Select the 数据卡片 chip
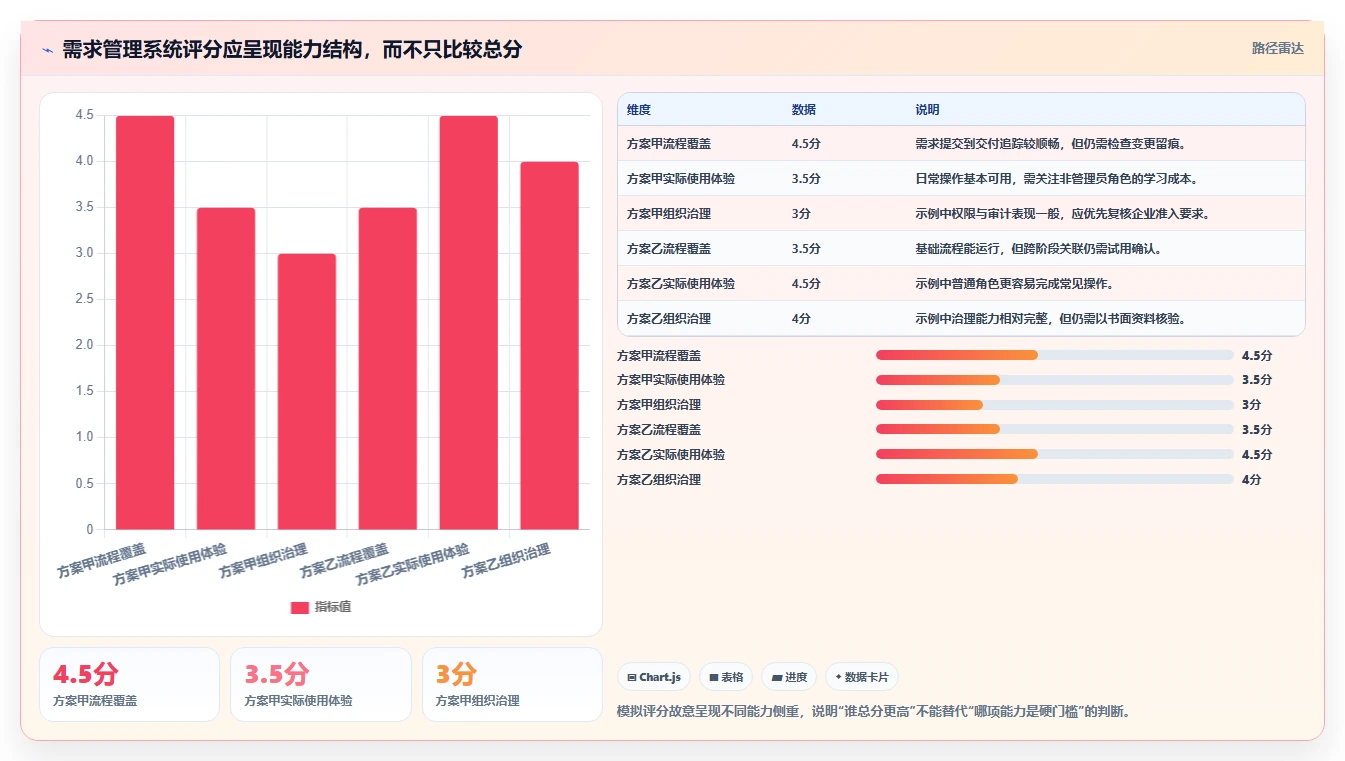The image size is (1345, 761). pos(861,677)
